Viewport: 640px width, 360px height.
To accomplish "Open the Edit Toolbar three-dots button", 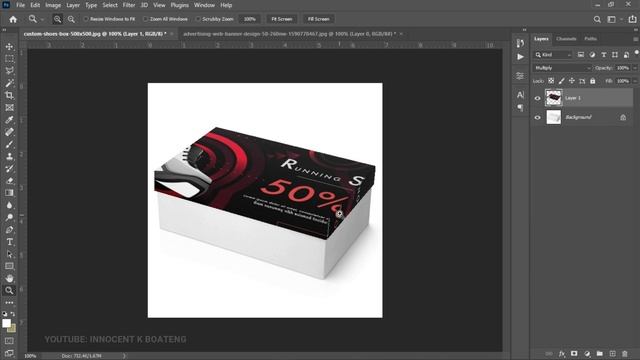I will [9, 302].
